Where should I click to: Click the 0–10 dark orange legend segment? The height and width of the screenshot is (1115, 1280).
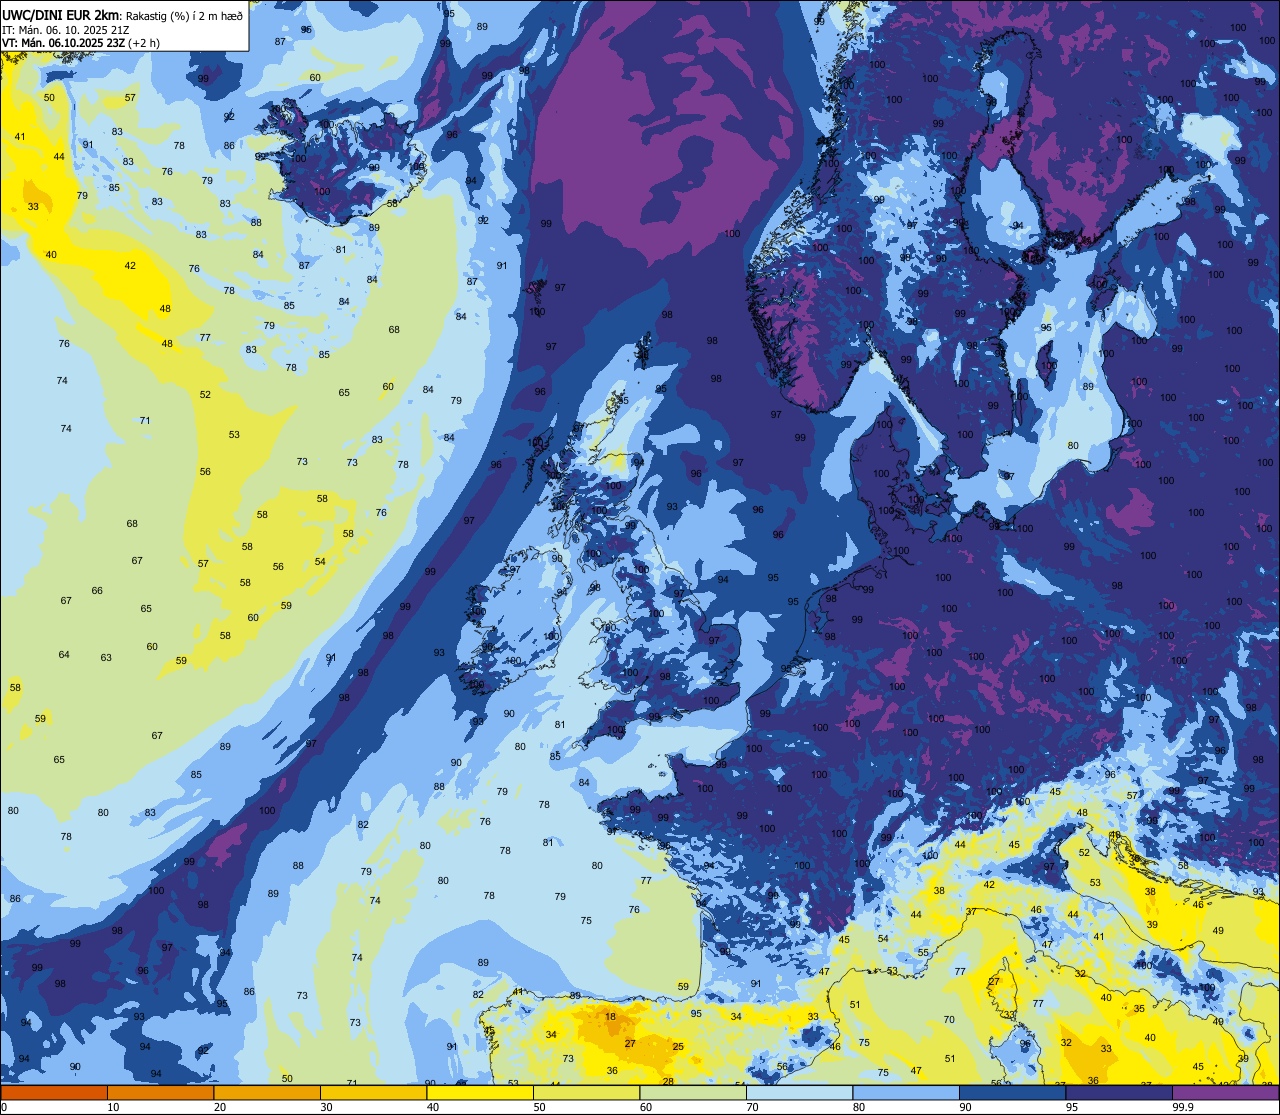coord(54,1092)
